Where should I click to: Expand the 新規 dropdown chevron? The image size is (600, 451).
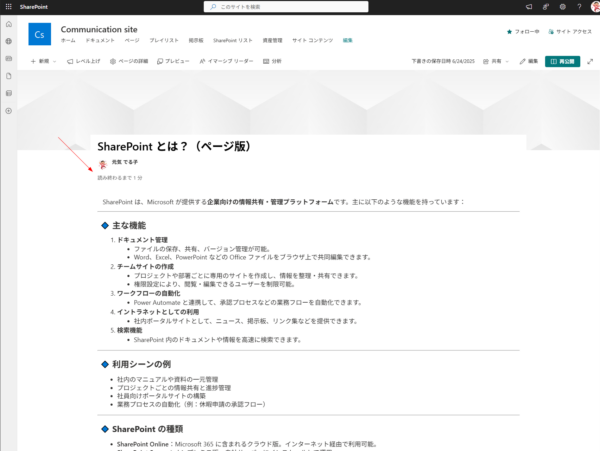(x=54, y=61)
